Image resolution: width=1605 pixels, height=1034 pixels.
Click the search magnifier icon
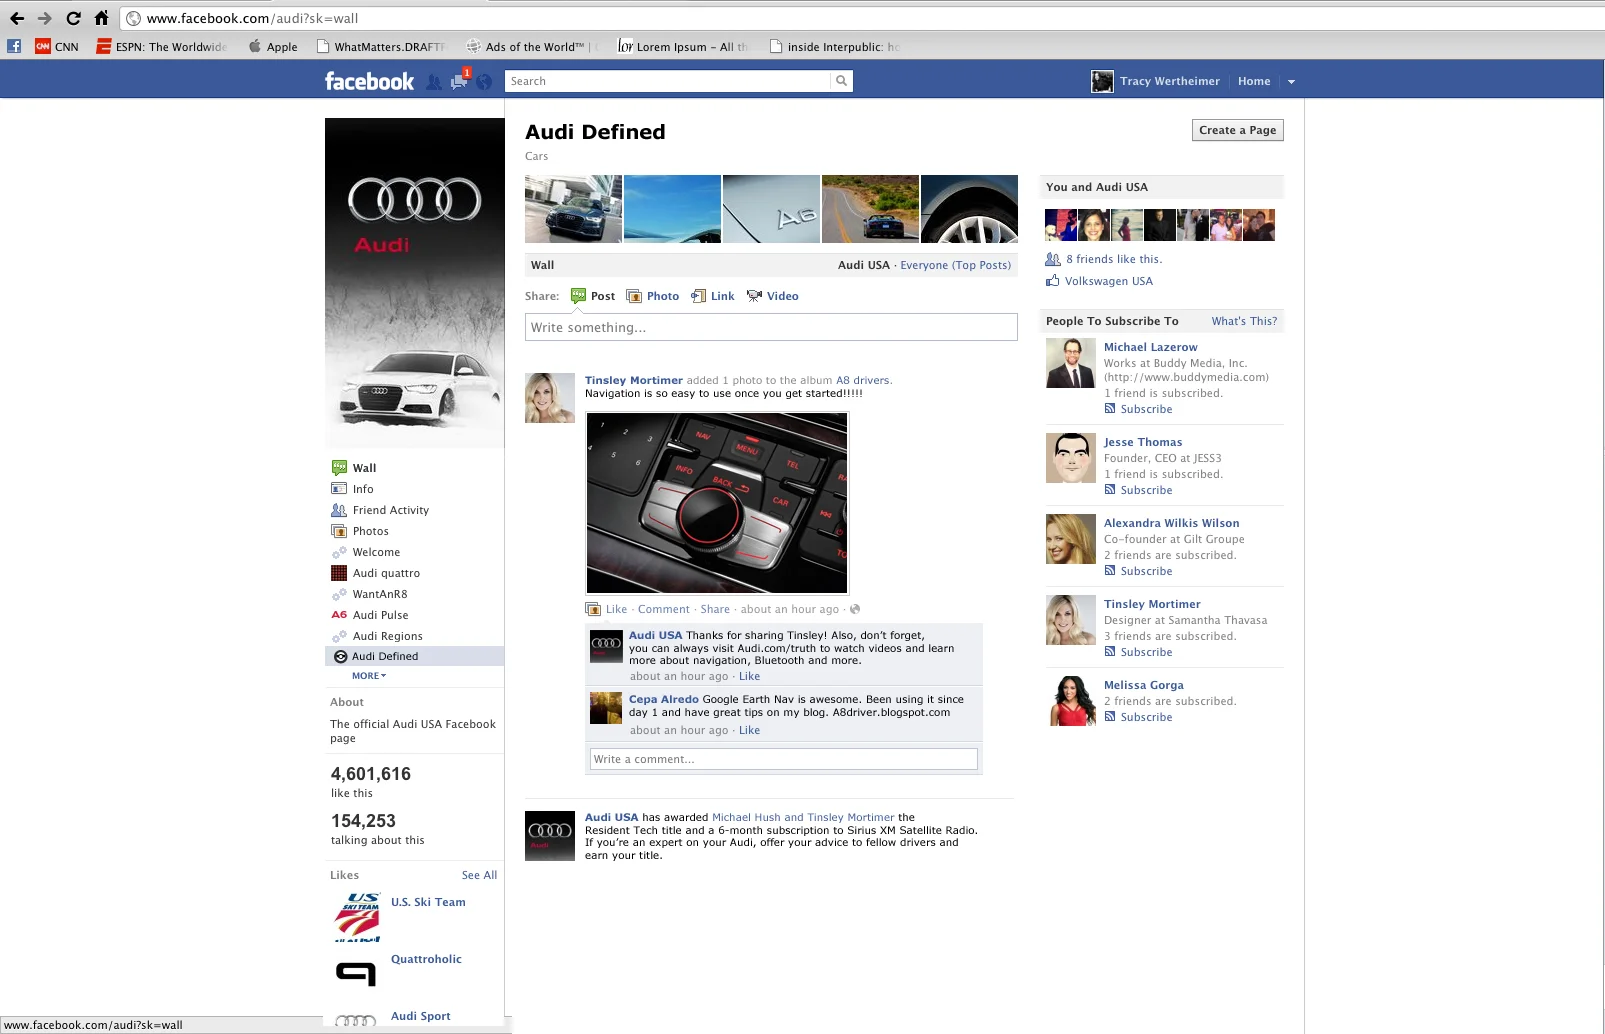840,81
